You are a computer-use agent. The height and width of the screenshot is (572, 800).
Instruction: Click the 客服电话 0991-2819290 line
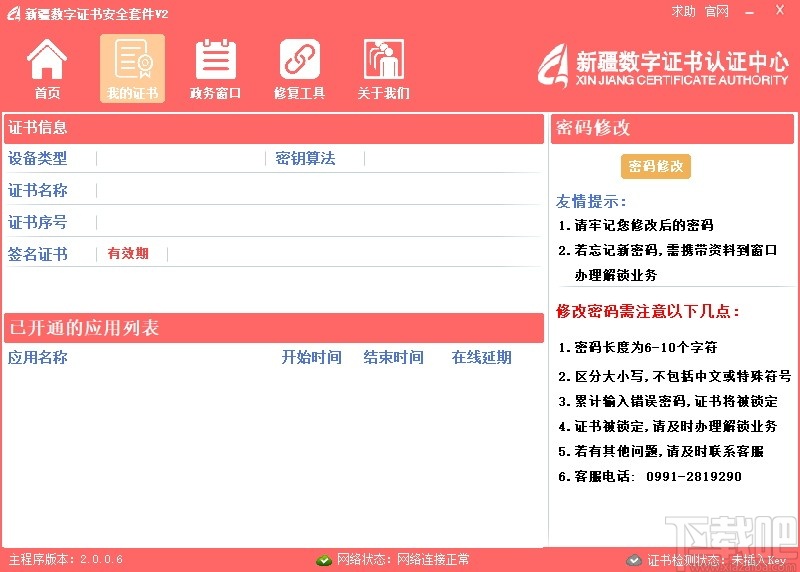point(649,476)
